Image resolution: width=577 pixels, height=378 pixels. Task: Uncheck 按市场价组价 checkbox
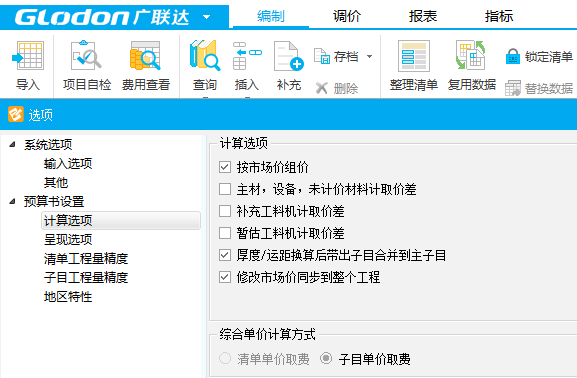[225, 167]
